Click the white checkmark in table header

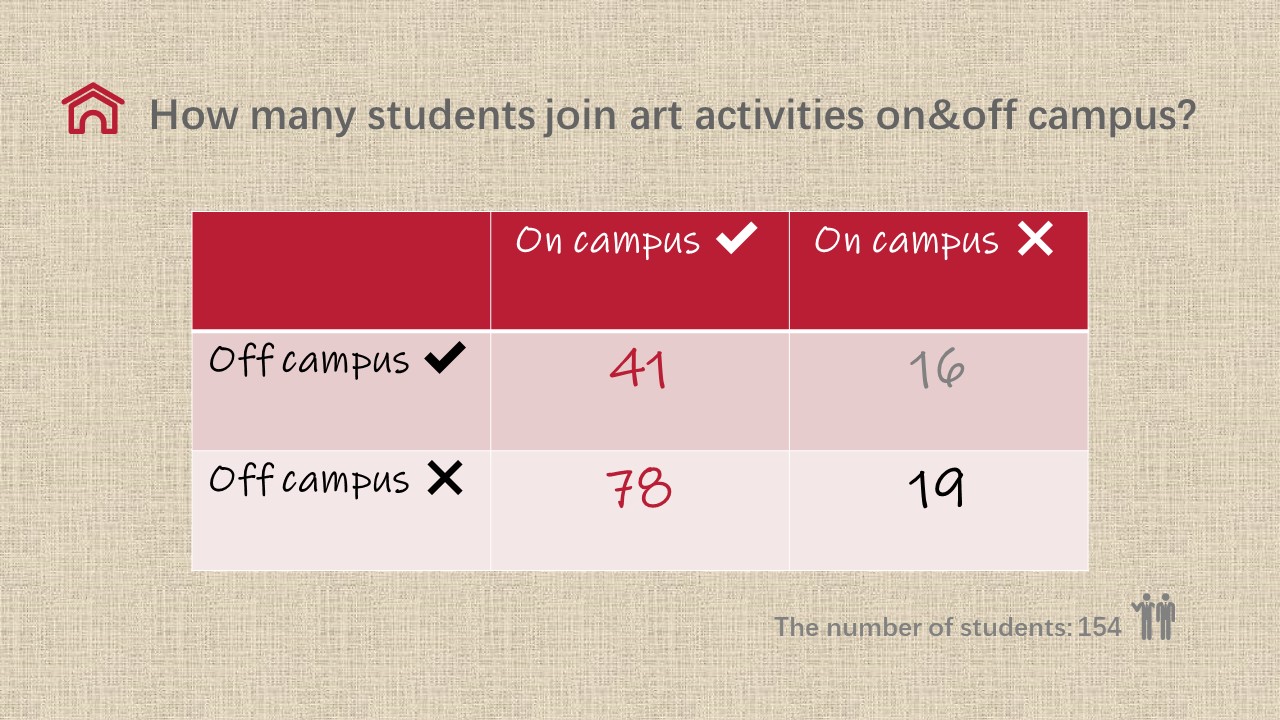click(736, 239)
